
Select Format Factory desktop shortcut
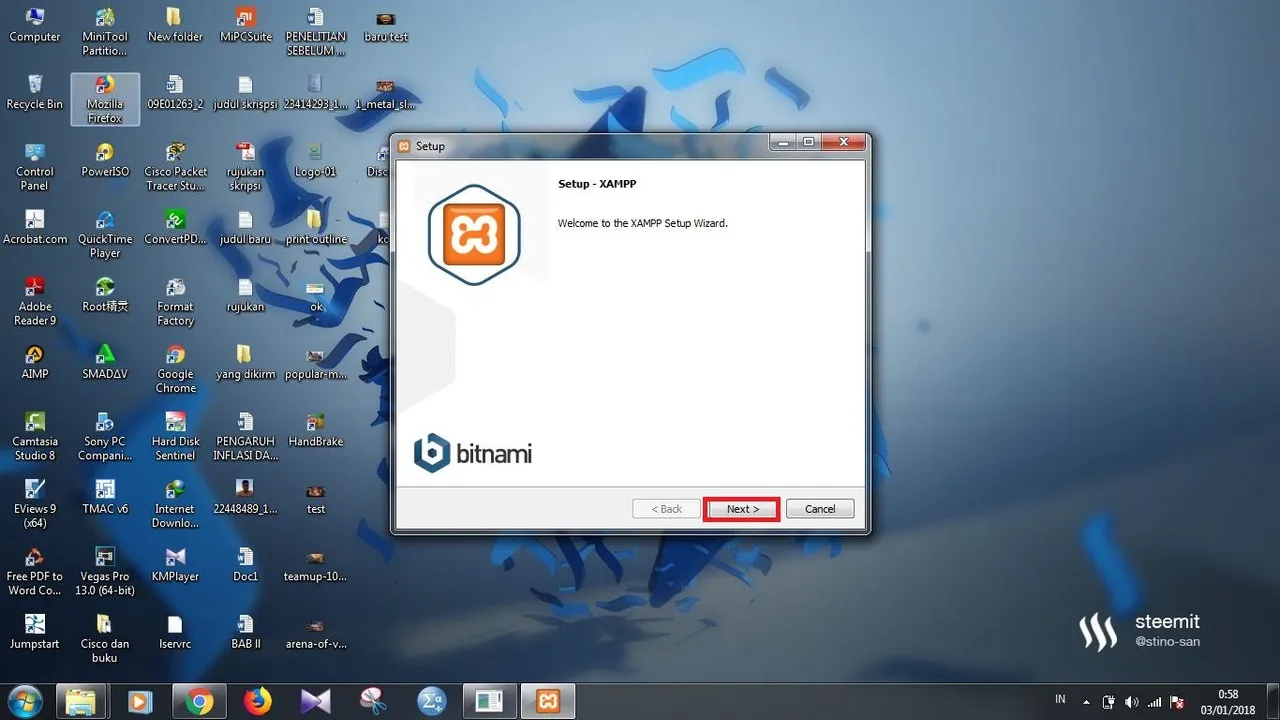coord(175,302)
